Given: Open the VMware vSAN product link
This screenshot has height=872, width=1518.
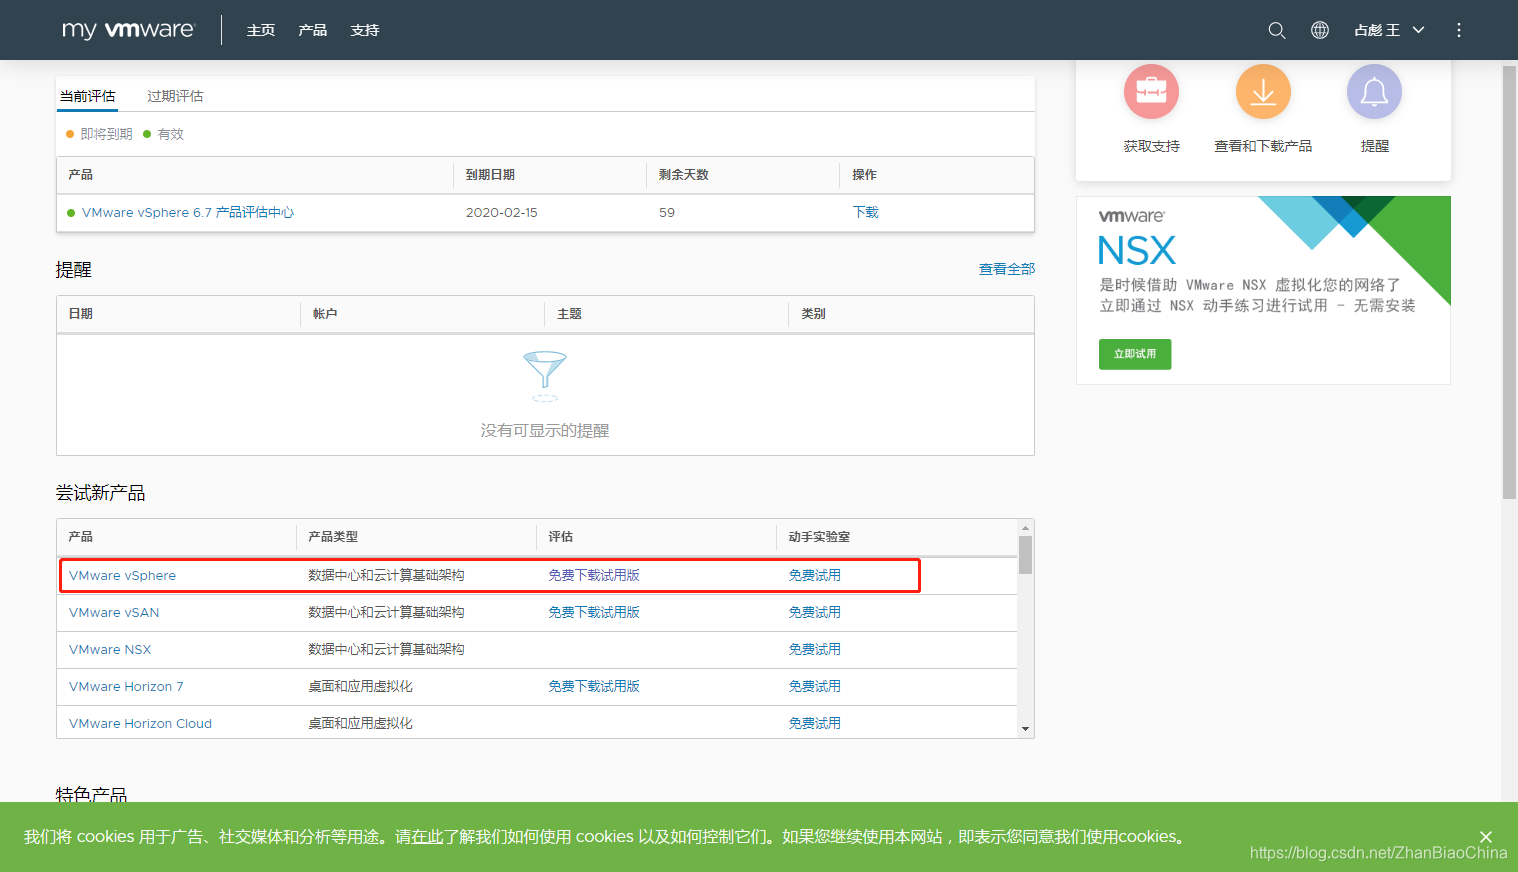Looking at the screenshot, I should pyautogui.click(x=114, y=612).
